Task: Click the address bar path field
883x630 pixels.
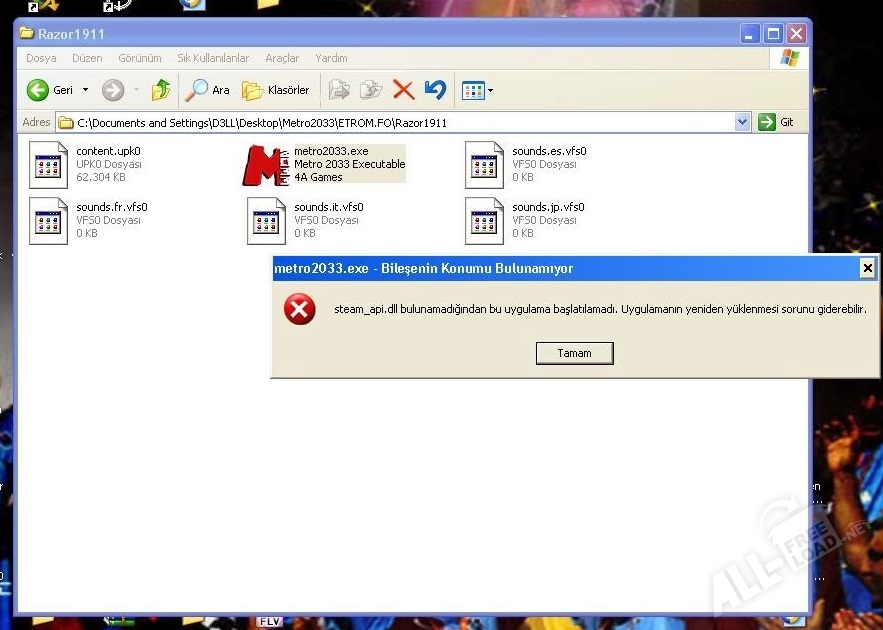Action: [x=400, y=123]
